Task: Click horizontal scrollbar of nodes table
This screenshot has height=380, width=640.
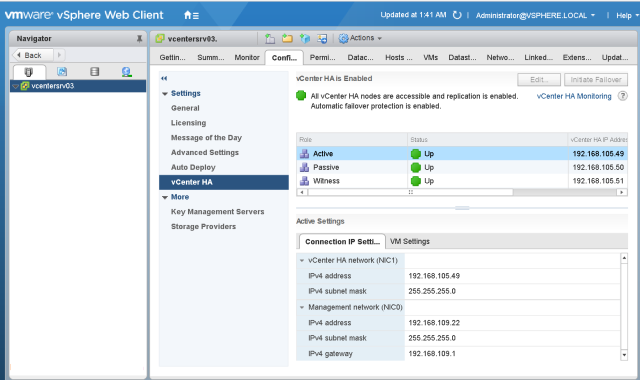Action: tap(410, 192)
